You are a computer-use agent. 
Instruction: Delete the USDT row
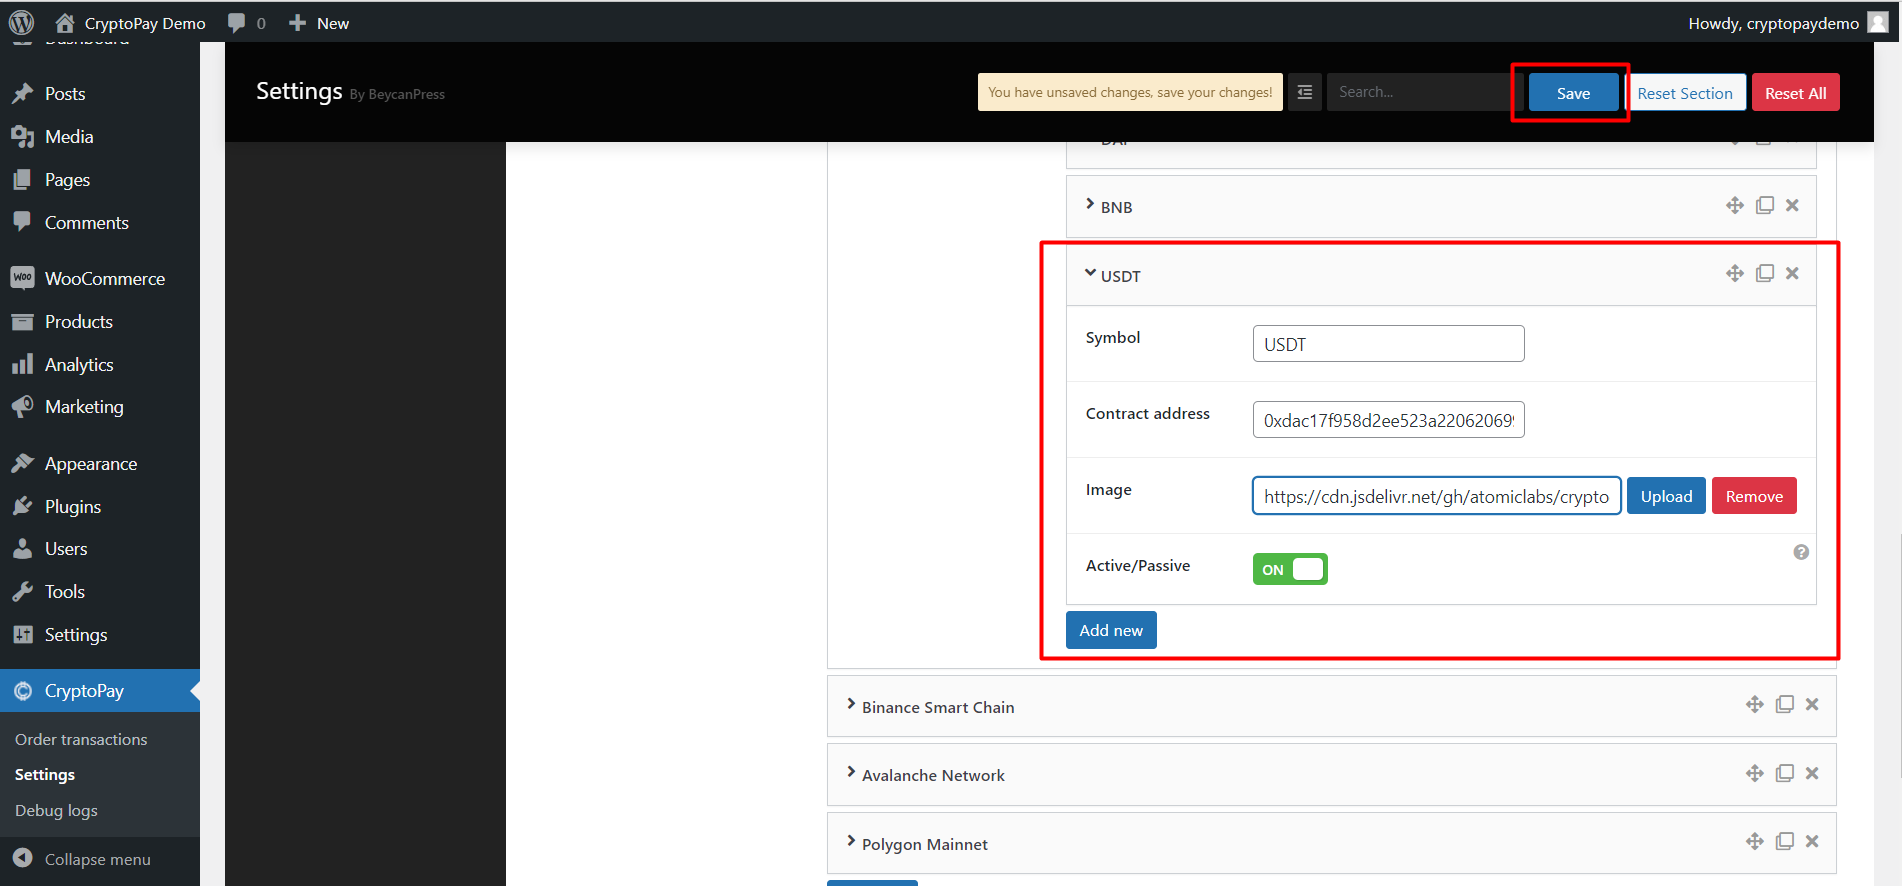[1792, 273]
